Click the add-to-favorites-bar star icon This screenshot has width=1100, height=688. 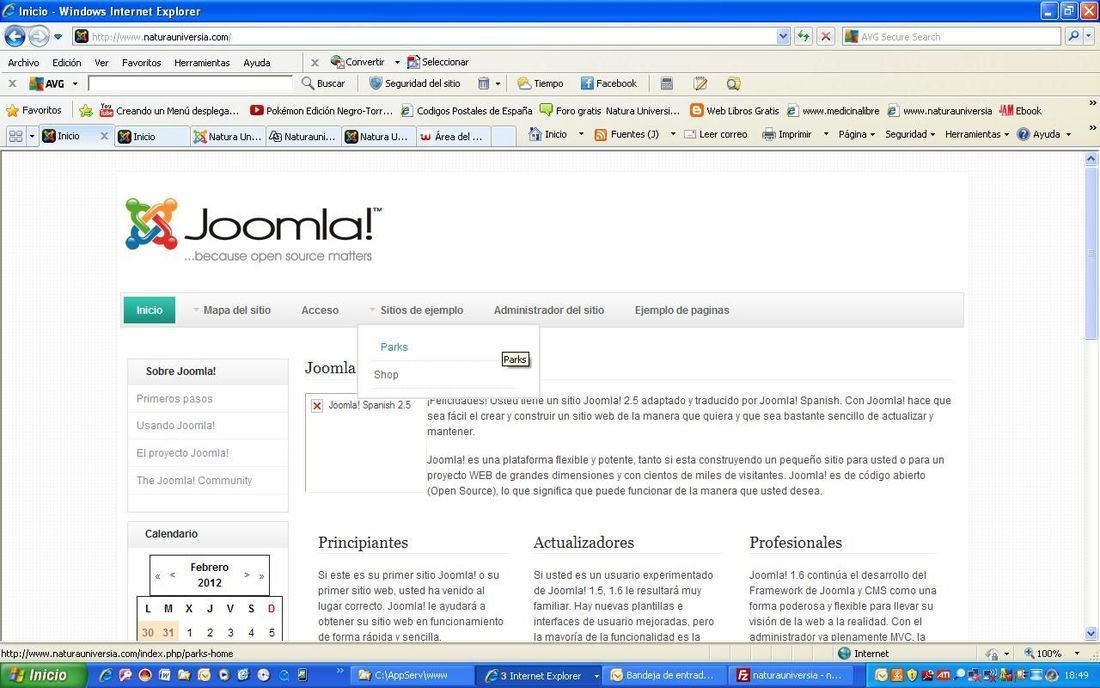pyautogui.click(x=86, y=110)
